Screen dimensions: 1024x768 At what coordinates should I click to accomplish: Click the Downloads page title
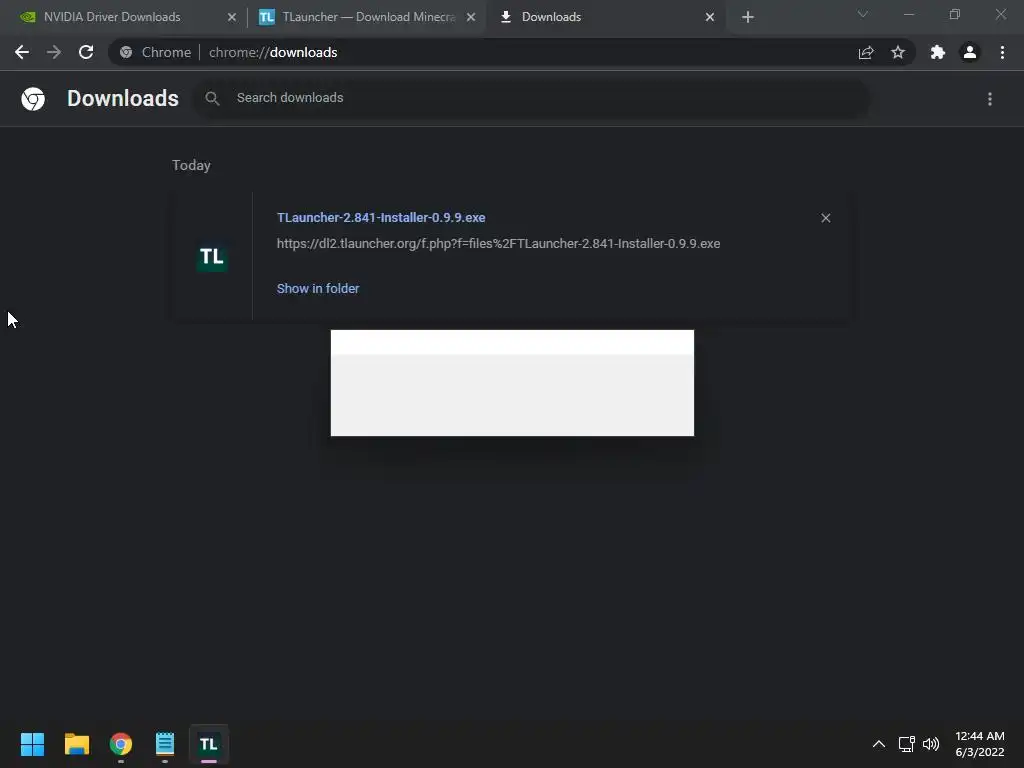pos(123,98)
